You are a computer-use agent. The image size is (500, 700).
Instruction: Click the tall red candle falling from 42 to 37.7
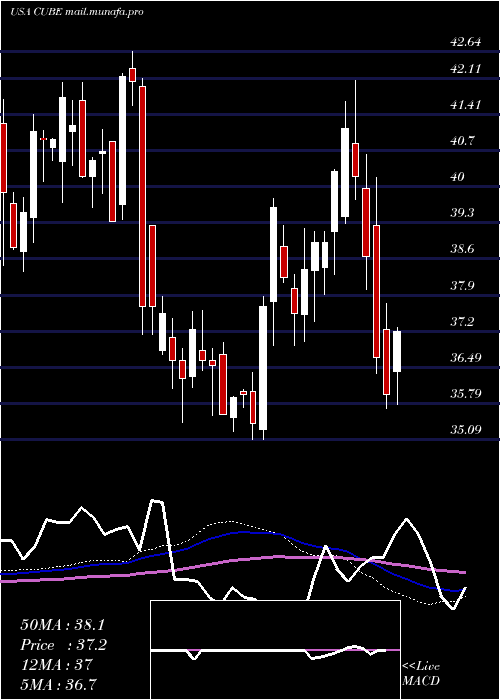coord(142,196)
